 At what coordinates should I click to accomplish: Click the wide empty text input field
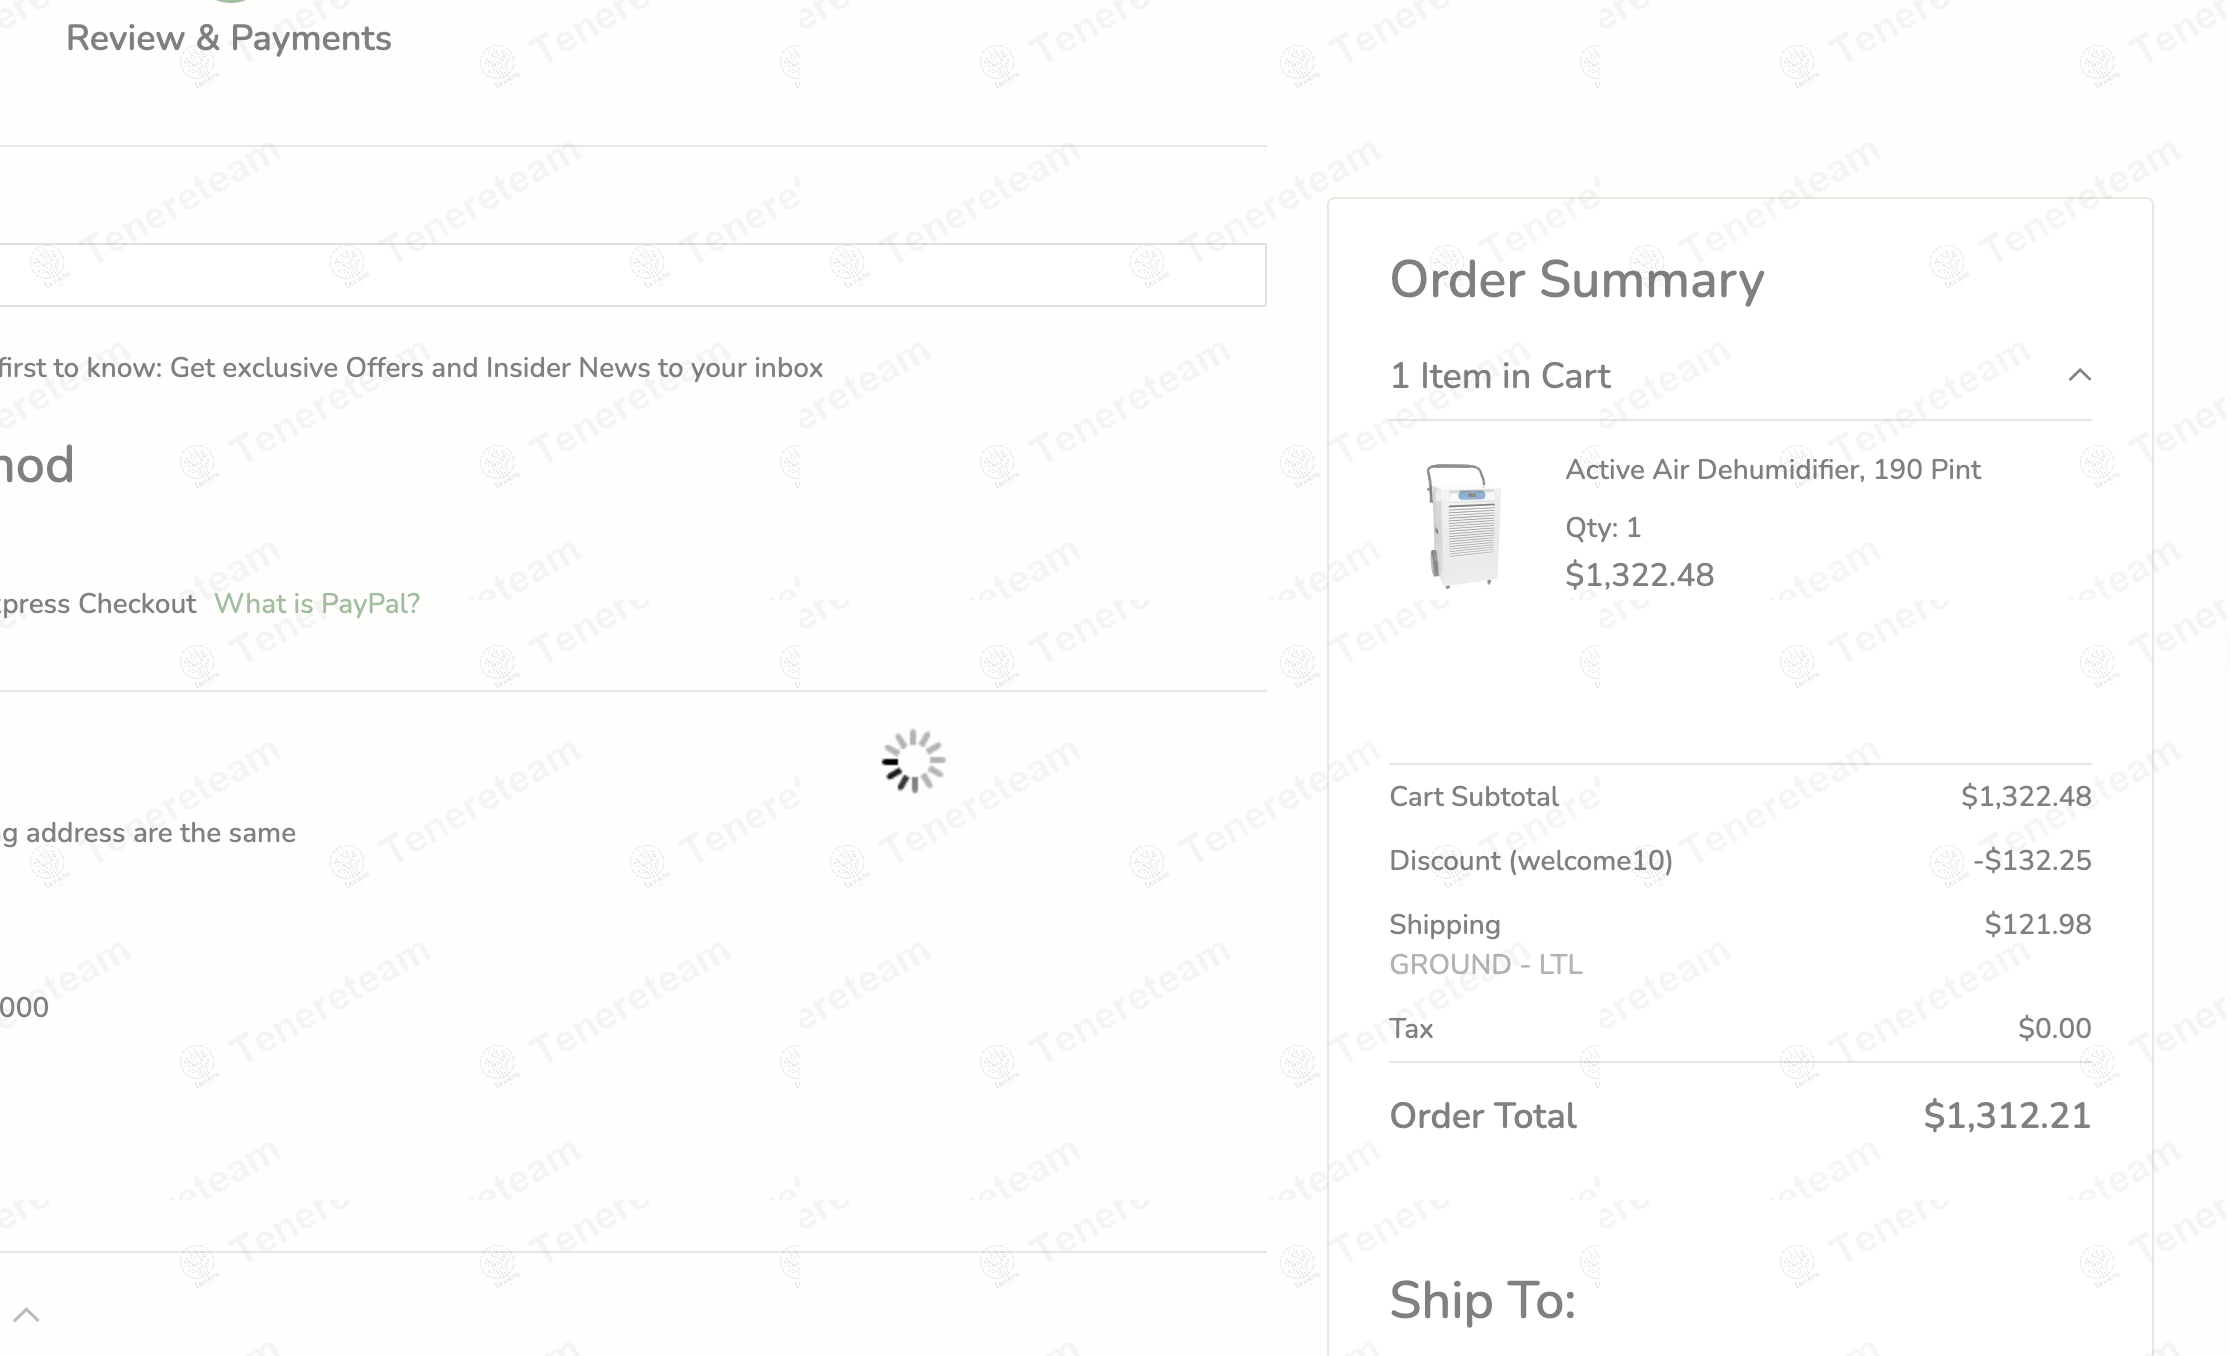click(632, 275)
